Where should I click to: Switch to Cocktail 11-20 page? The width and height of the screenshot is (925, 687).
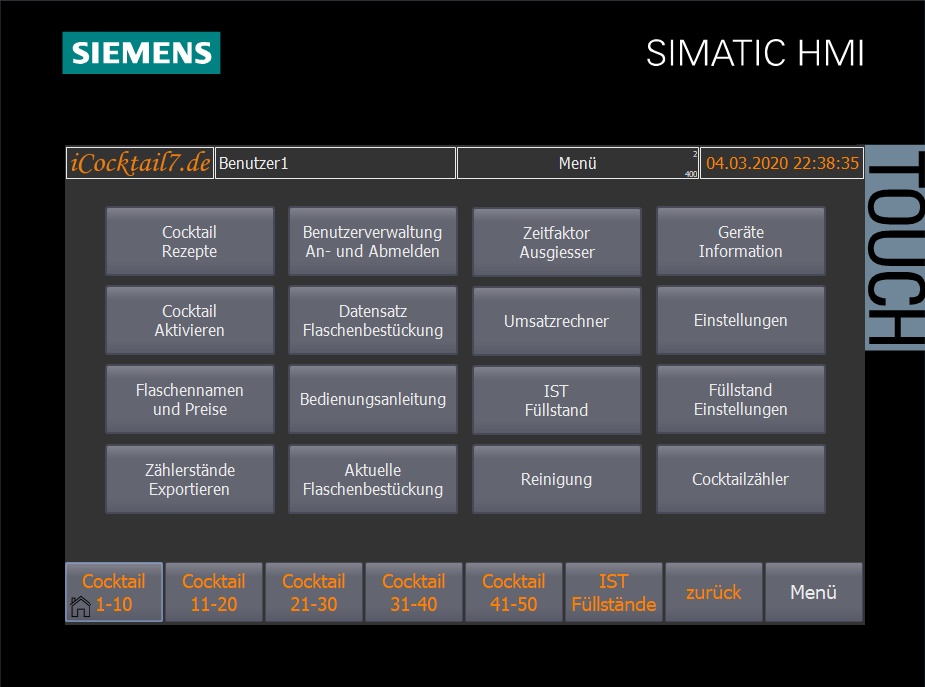pyautogui.click(x=214, y=592)
